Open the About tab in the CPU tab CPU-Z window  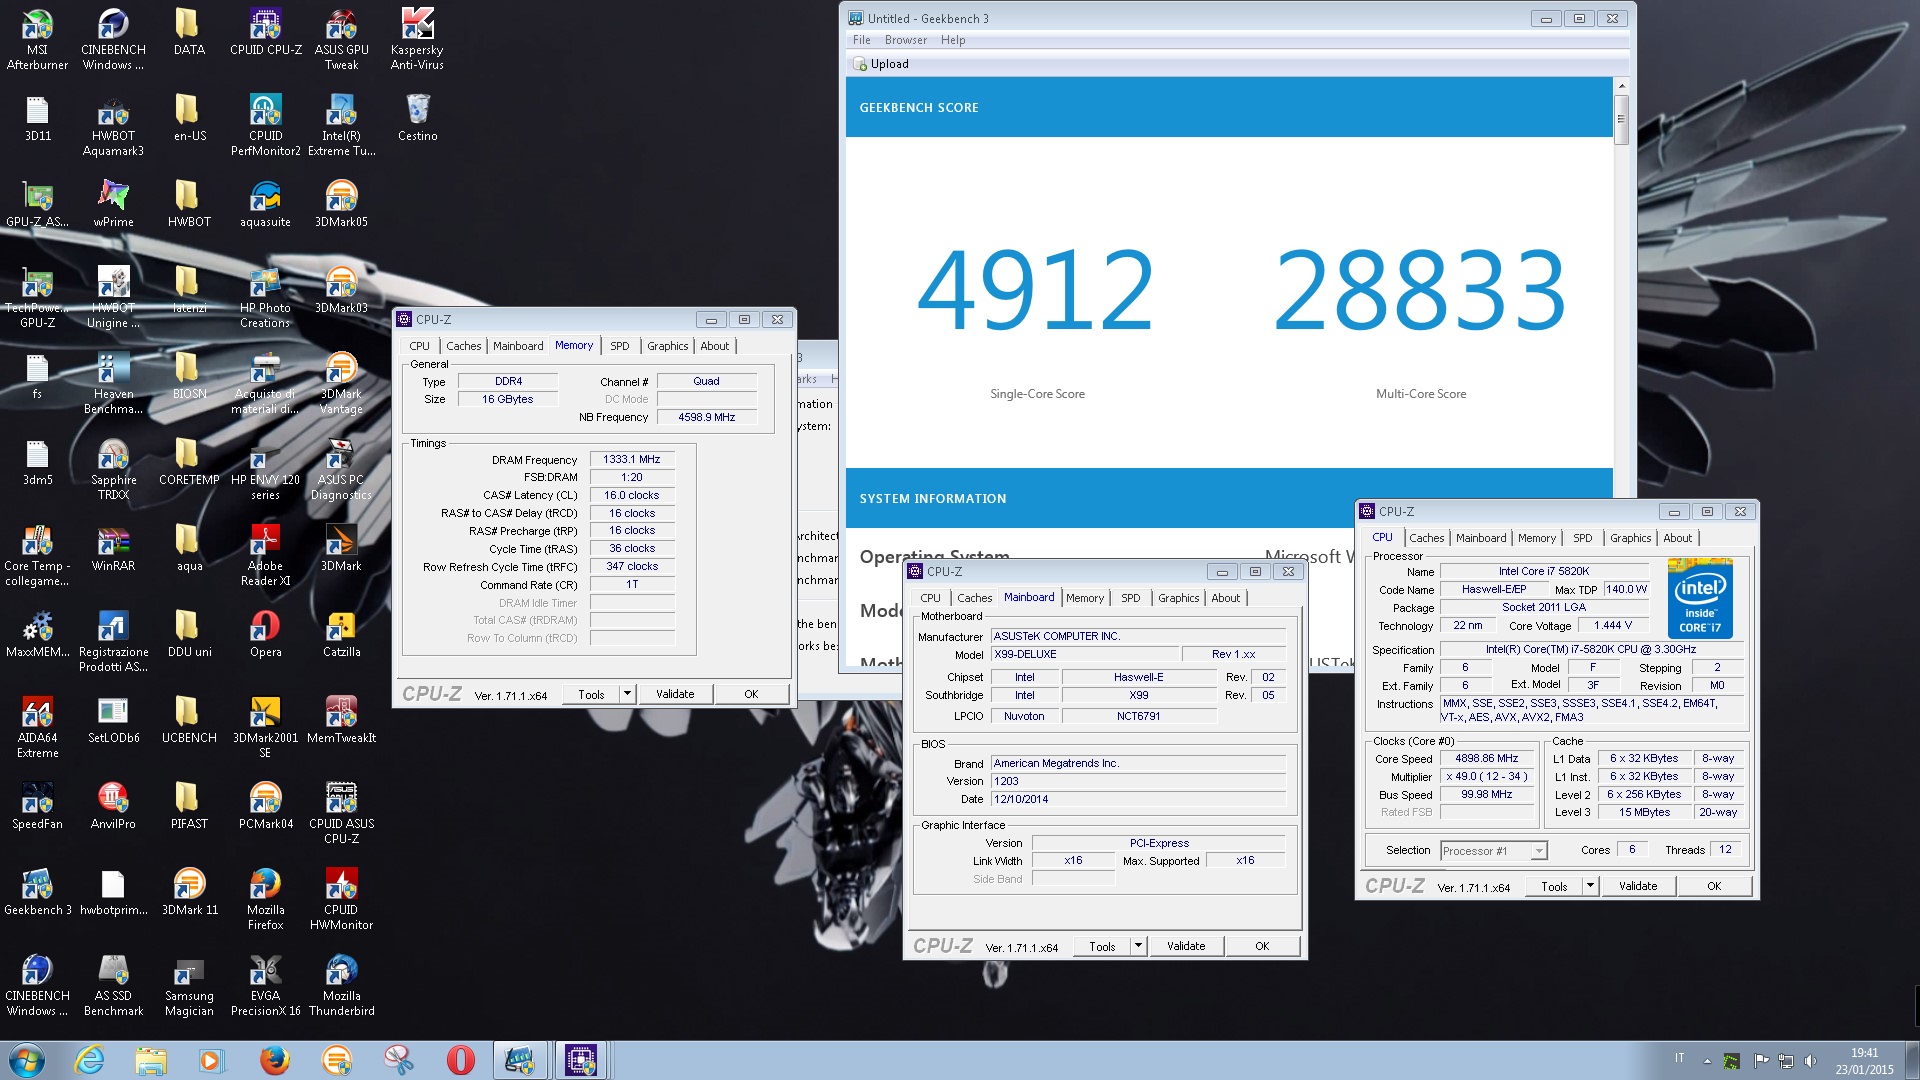[1677, 538]
